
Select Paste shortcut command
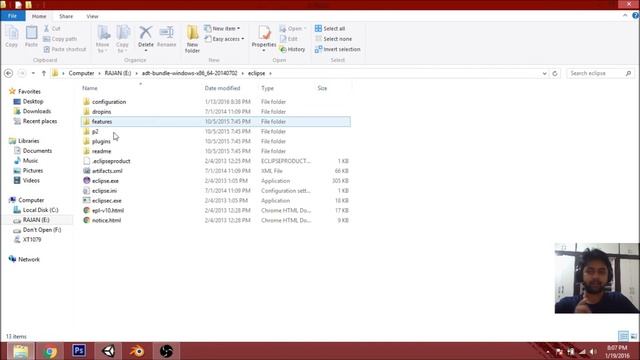coord(65,49)
